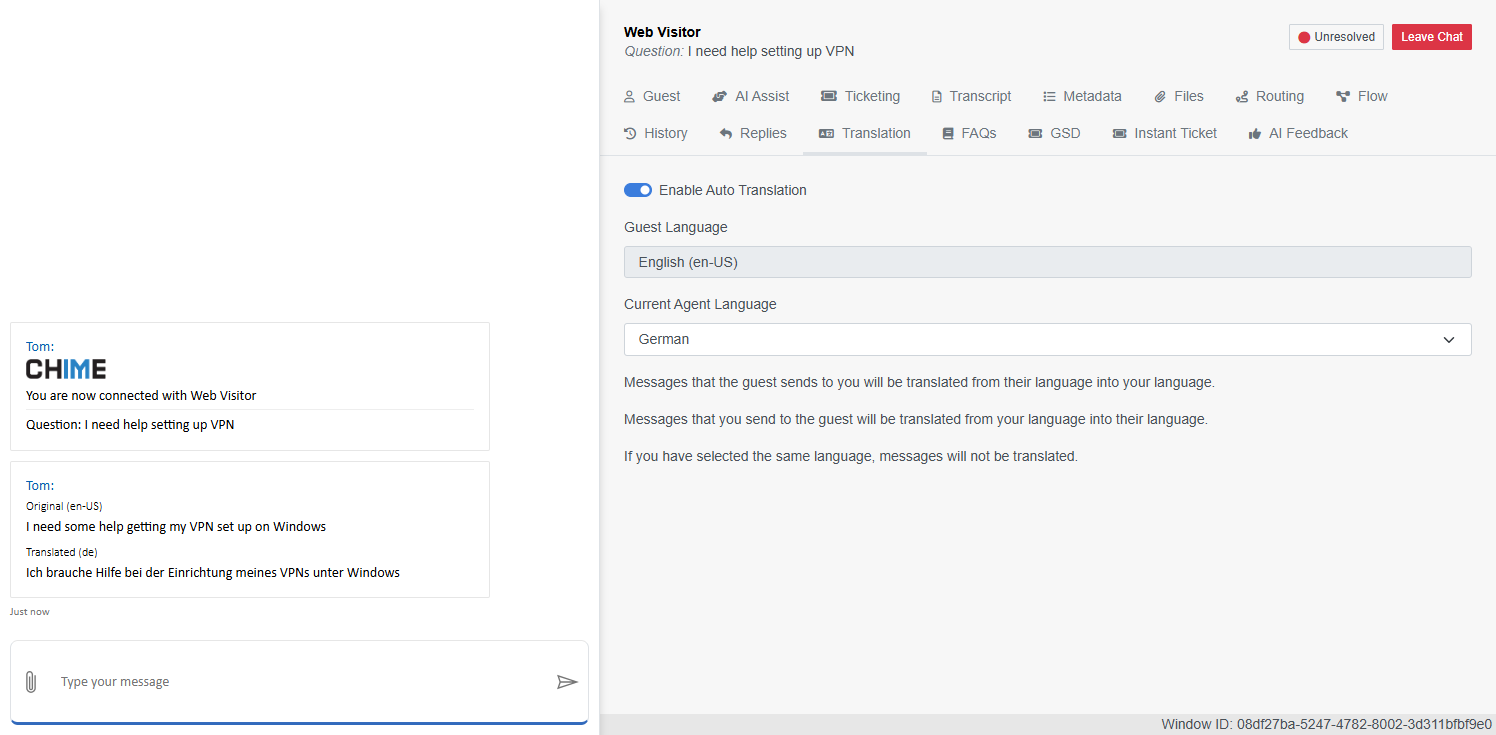Open the AI Feedback tab

[1298, 134]
